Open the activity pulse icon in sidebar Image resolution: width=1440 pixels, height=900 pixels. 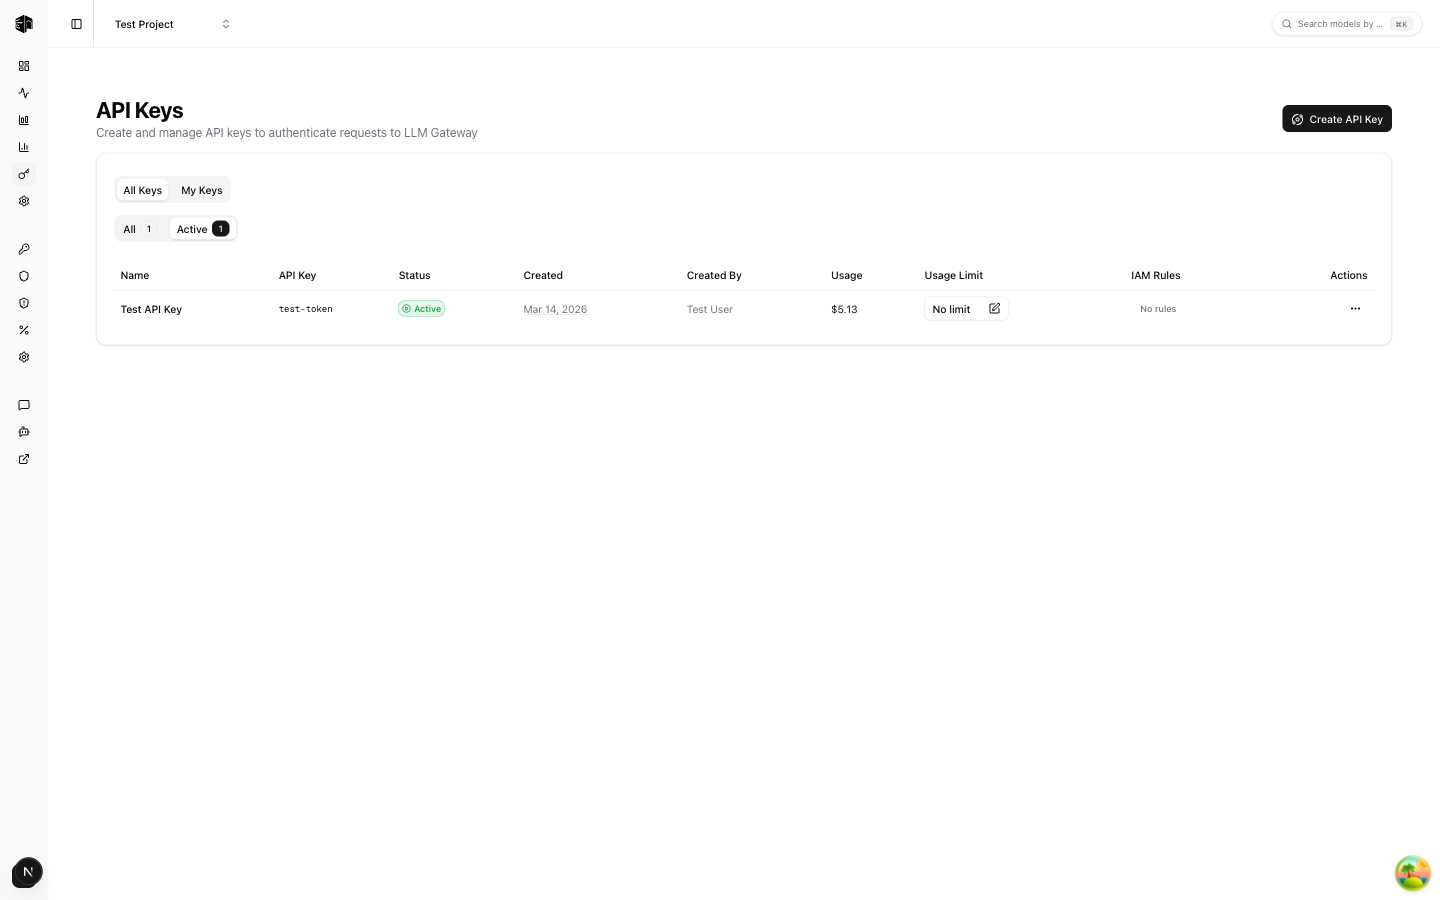[24, 93]
